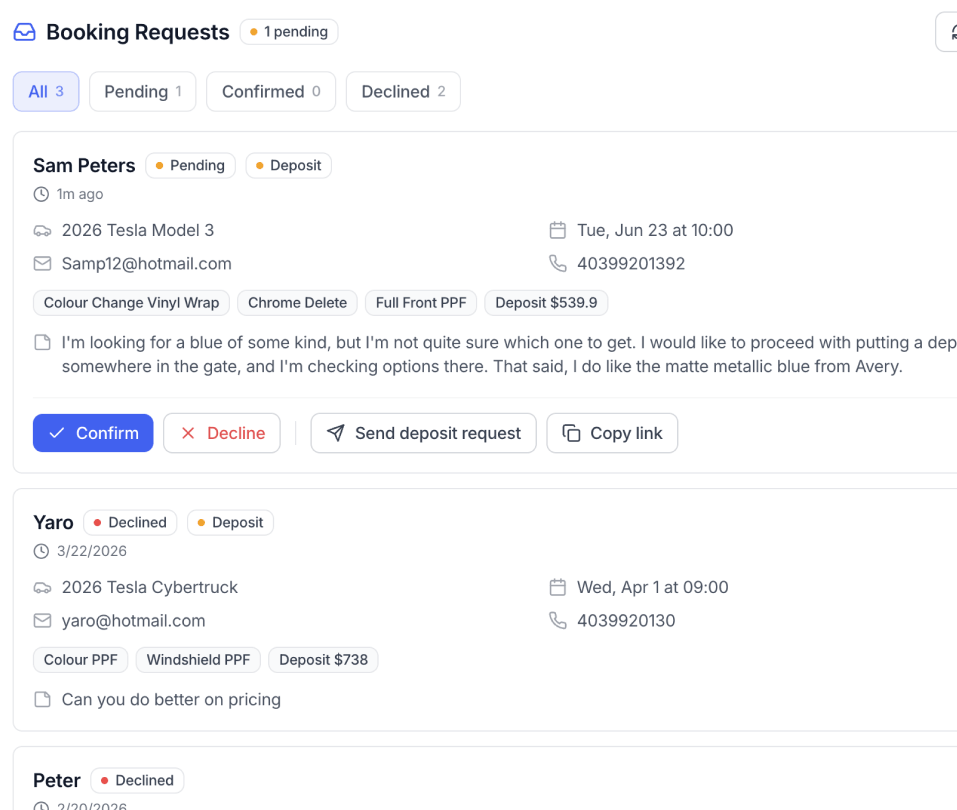
Task: Click the X icon in Decline button
Action: click(x=188, y=433)
